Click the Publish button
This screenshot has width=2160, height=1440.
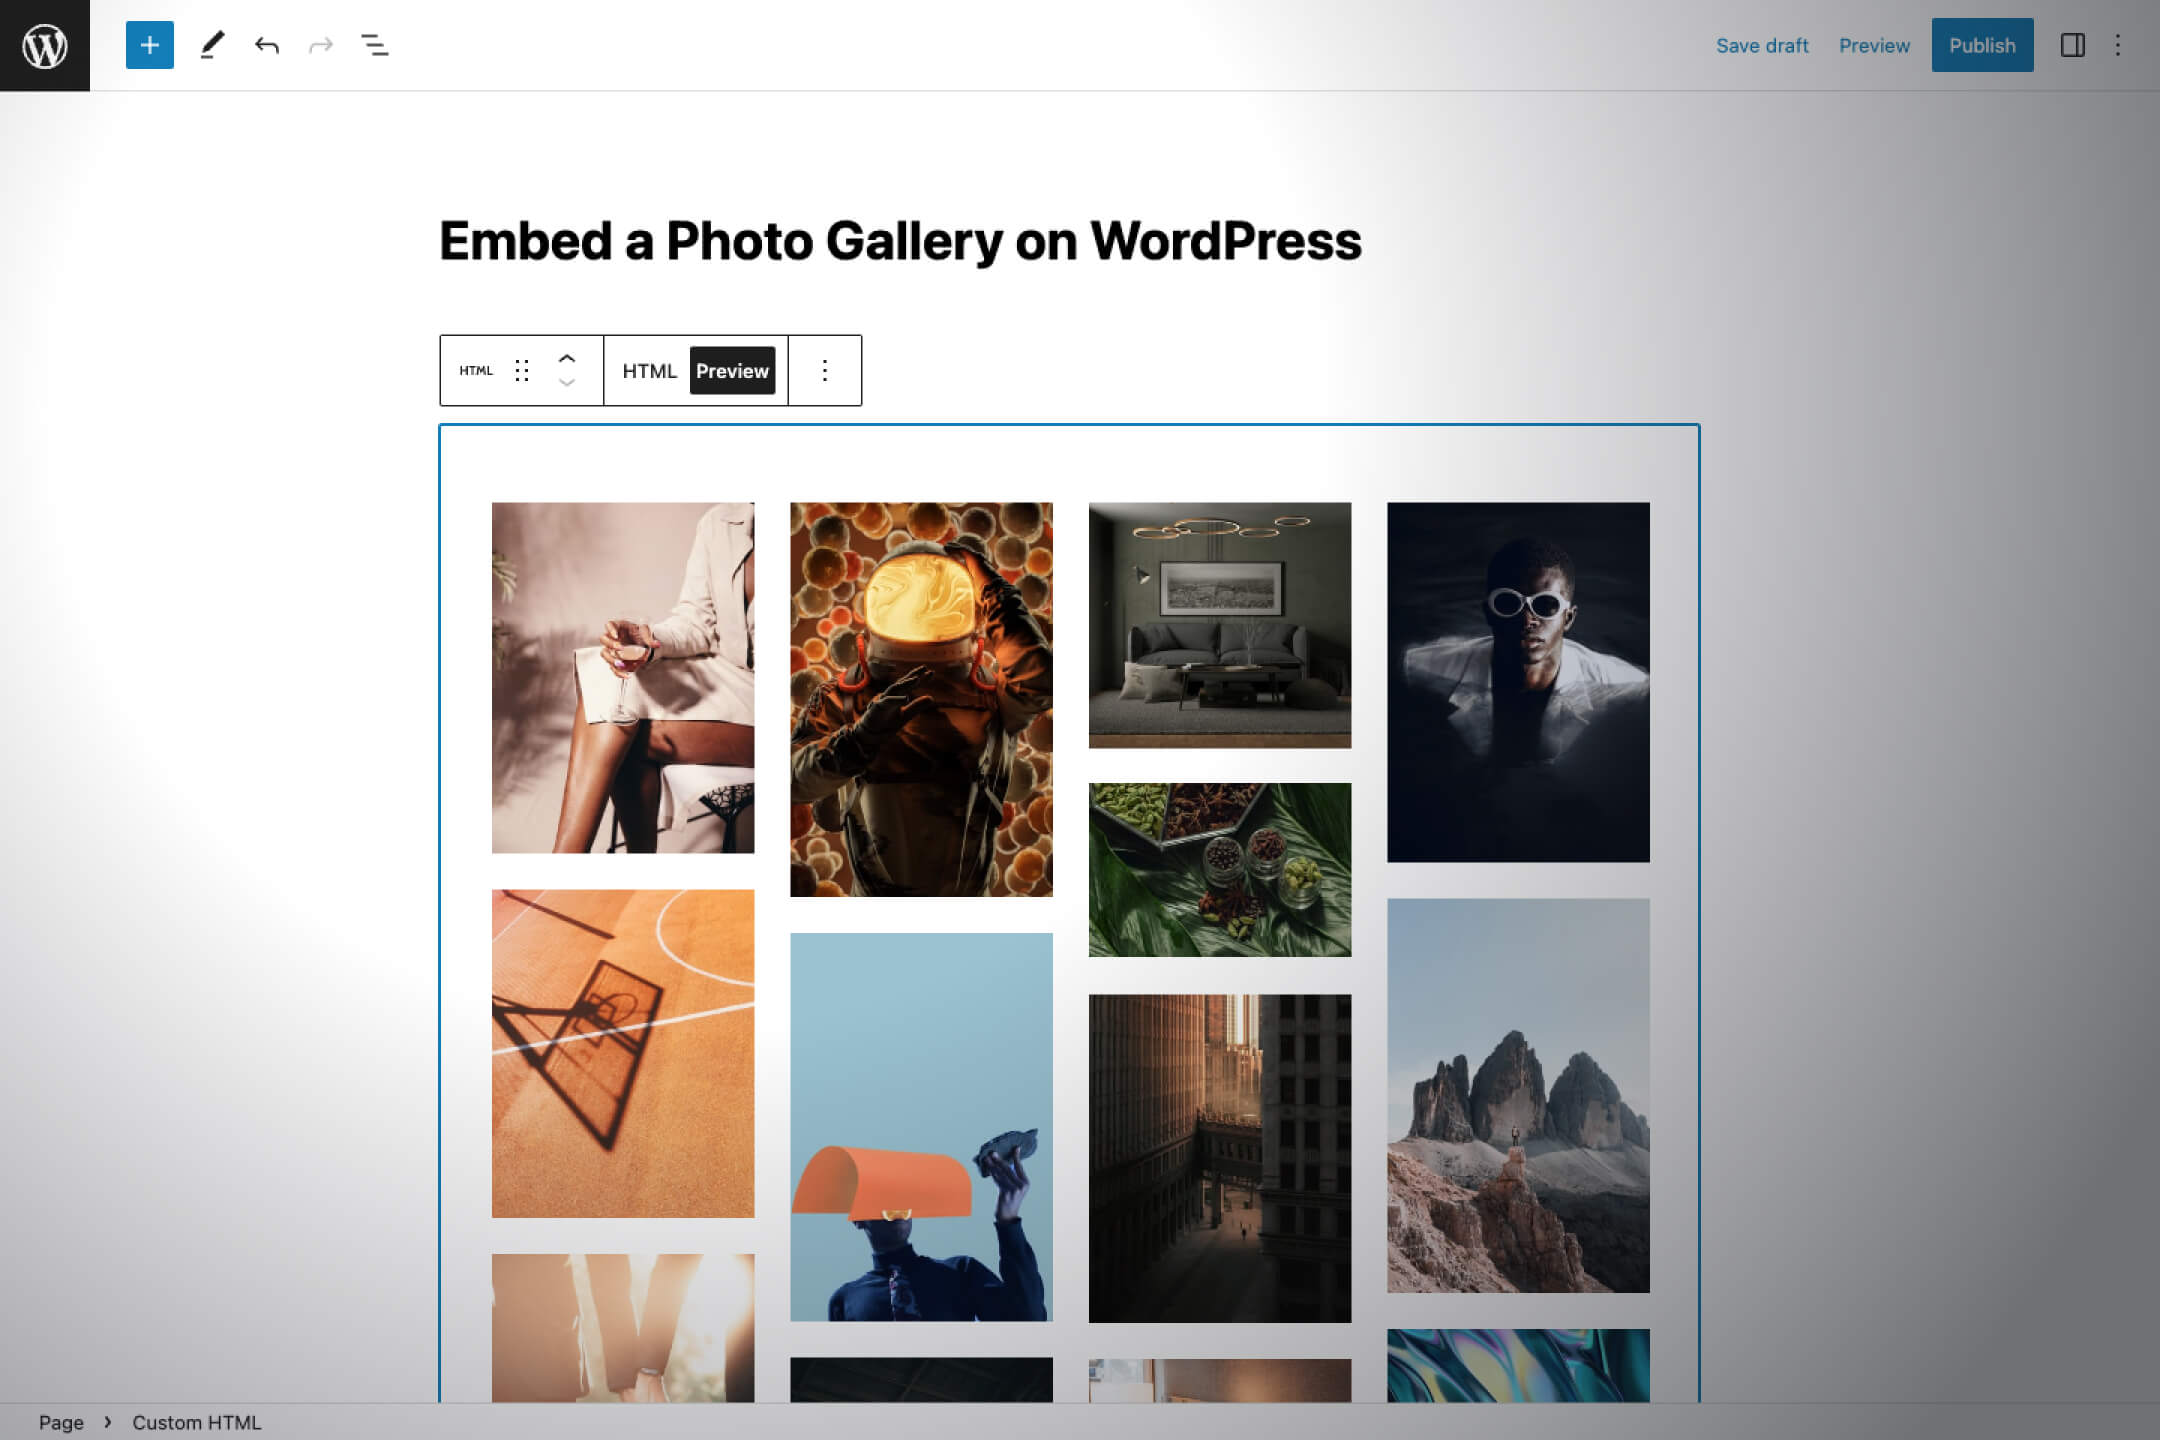pos(1982,45)
